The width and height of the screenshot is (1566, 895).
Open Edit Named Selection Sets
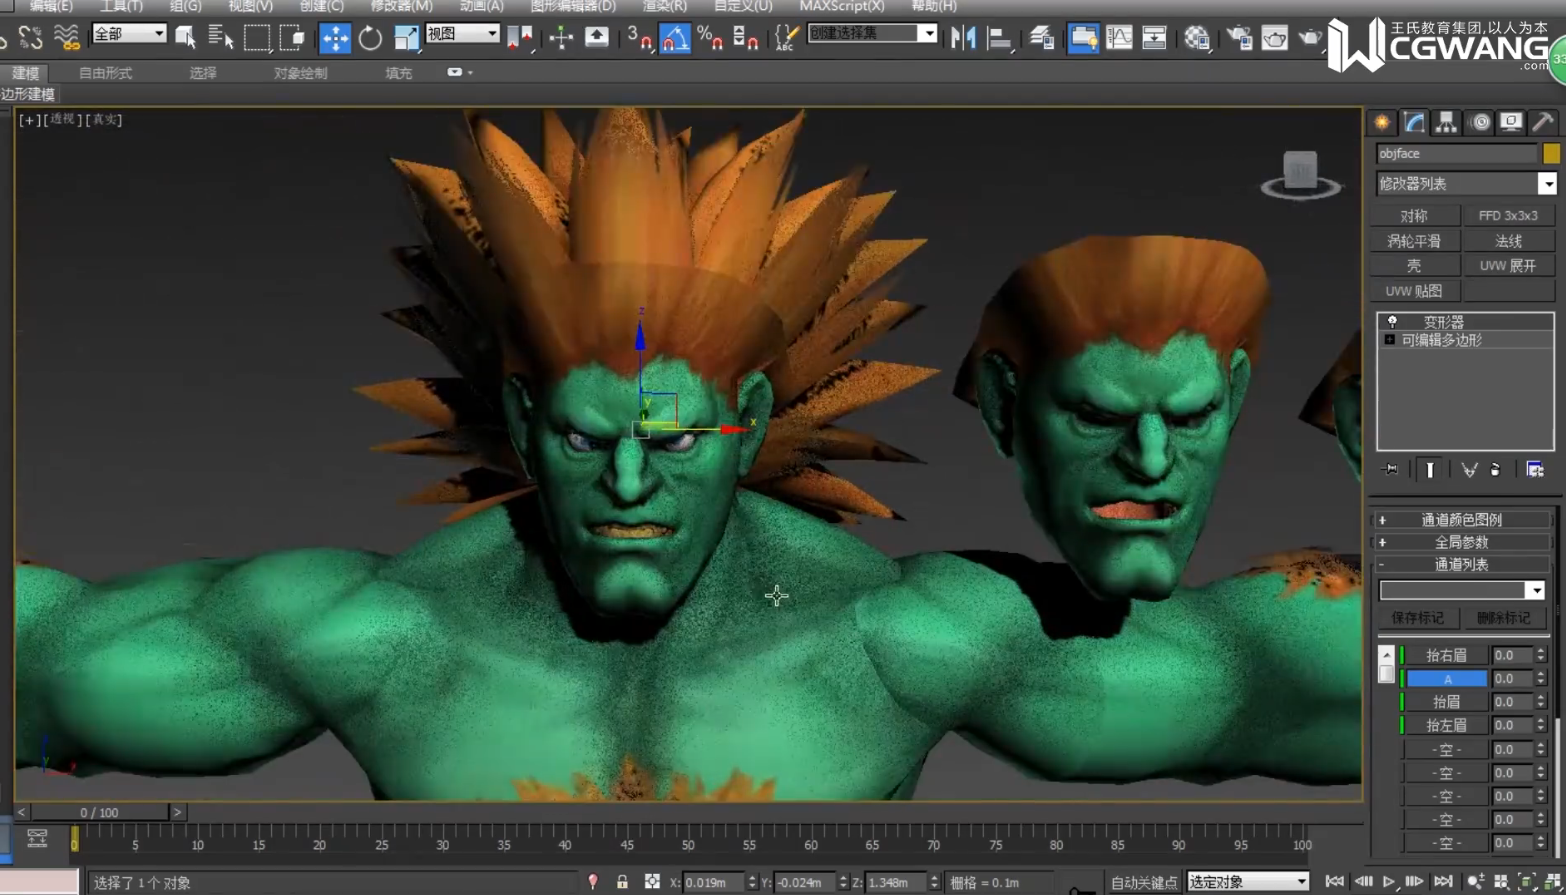click(x=786, y=38)
